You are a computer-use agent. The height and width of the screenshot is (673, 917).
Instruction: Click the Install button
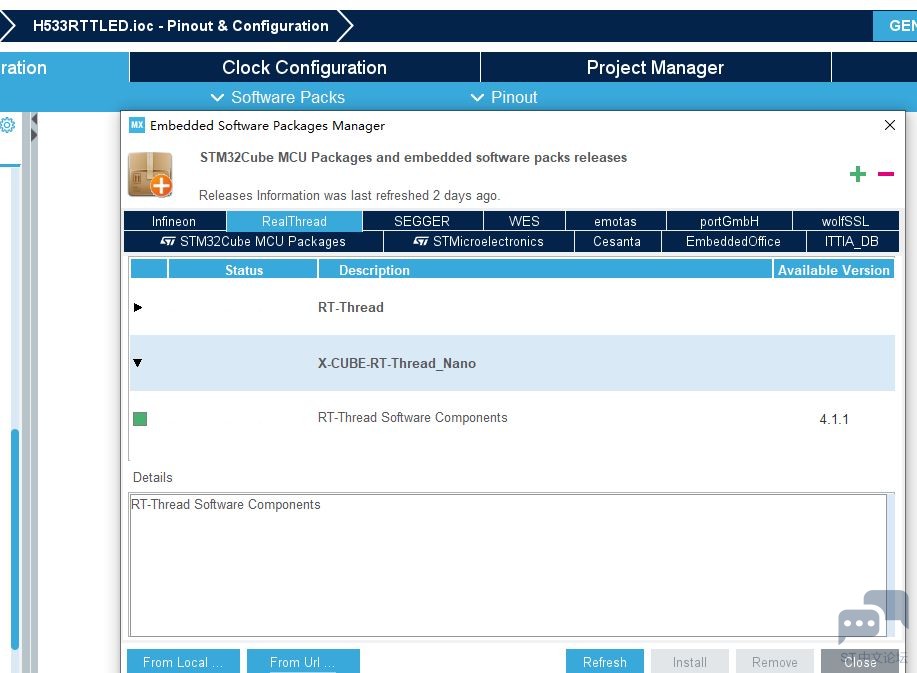point(690,662)
